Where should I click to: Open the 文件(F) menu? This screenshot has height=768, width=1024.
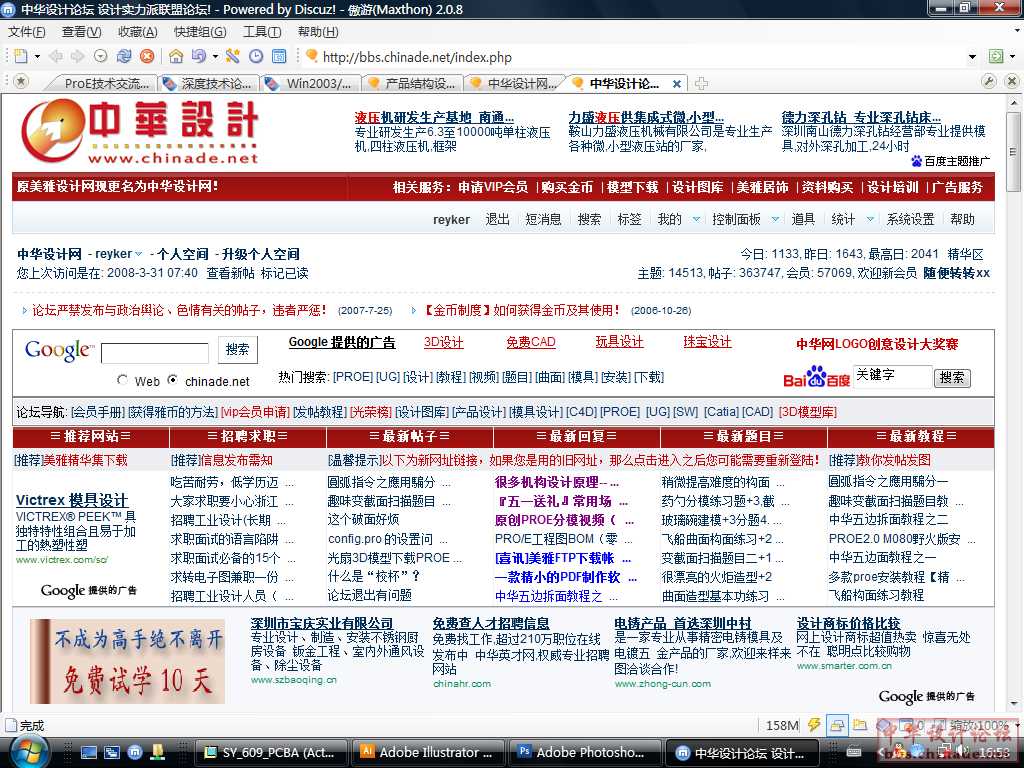coord(26,31)
